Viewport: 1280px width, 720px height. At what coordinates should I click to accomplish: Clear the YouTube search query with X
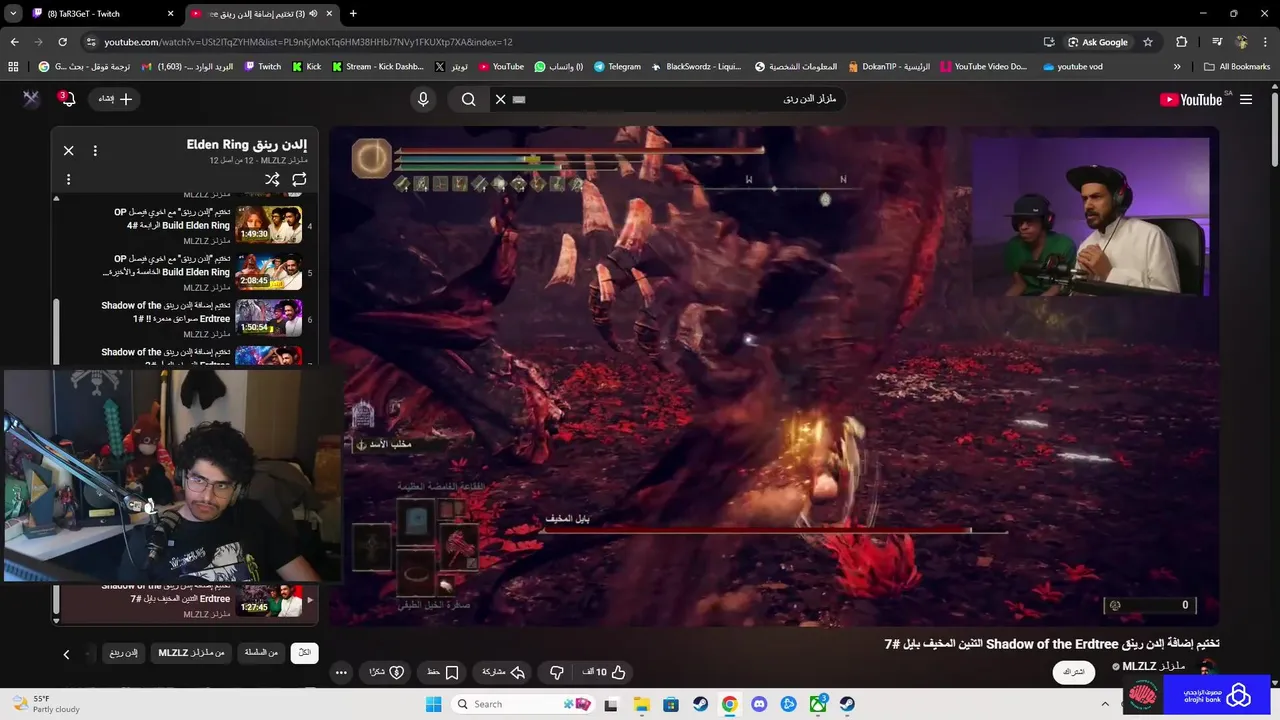(x=501, y=99)
